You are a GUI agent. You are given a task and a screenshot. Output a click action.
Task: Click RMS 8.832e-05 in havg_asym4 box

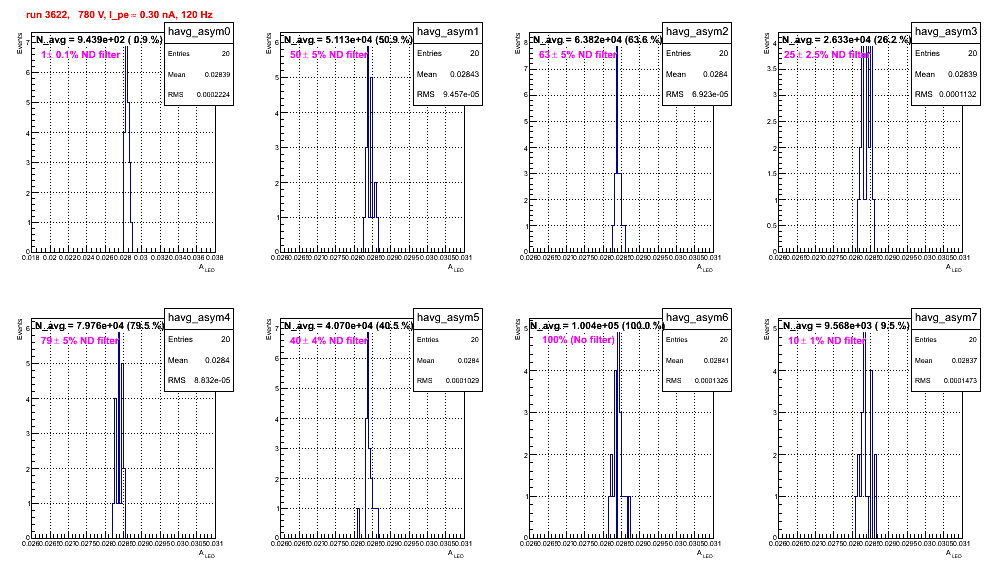point(199,381)
